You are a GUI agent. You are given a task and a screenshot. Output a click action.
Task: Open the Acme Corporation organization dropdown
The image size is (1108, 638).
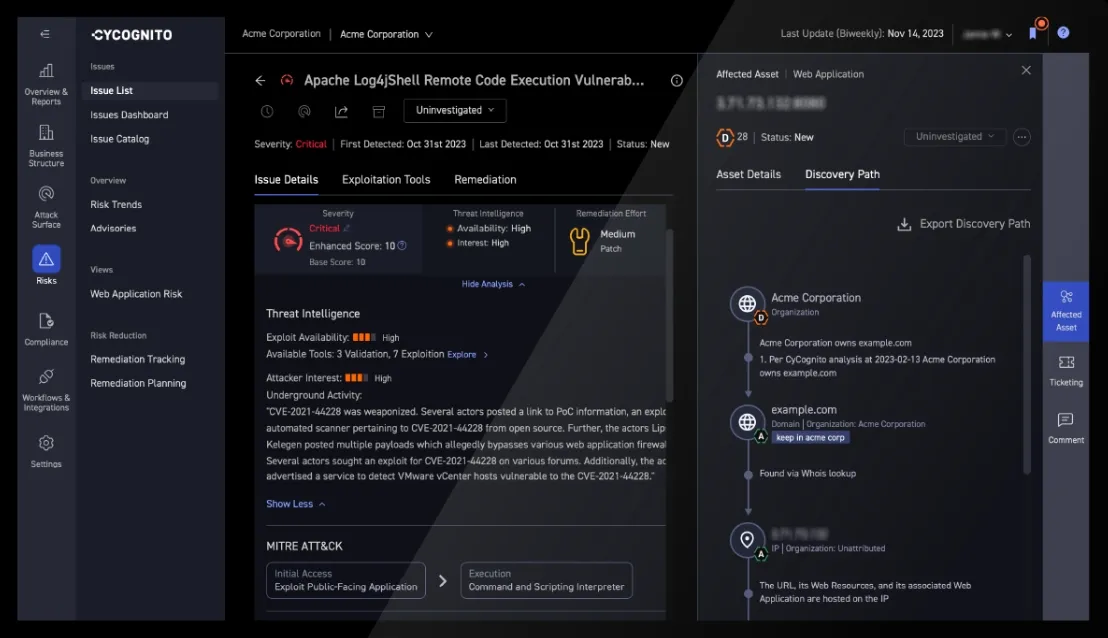tap(387, 34)
